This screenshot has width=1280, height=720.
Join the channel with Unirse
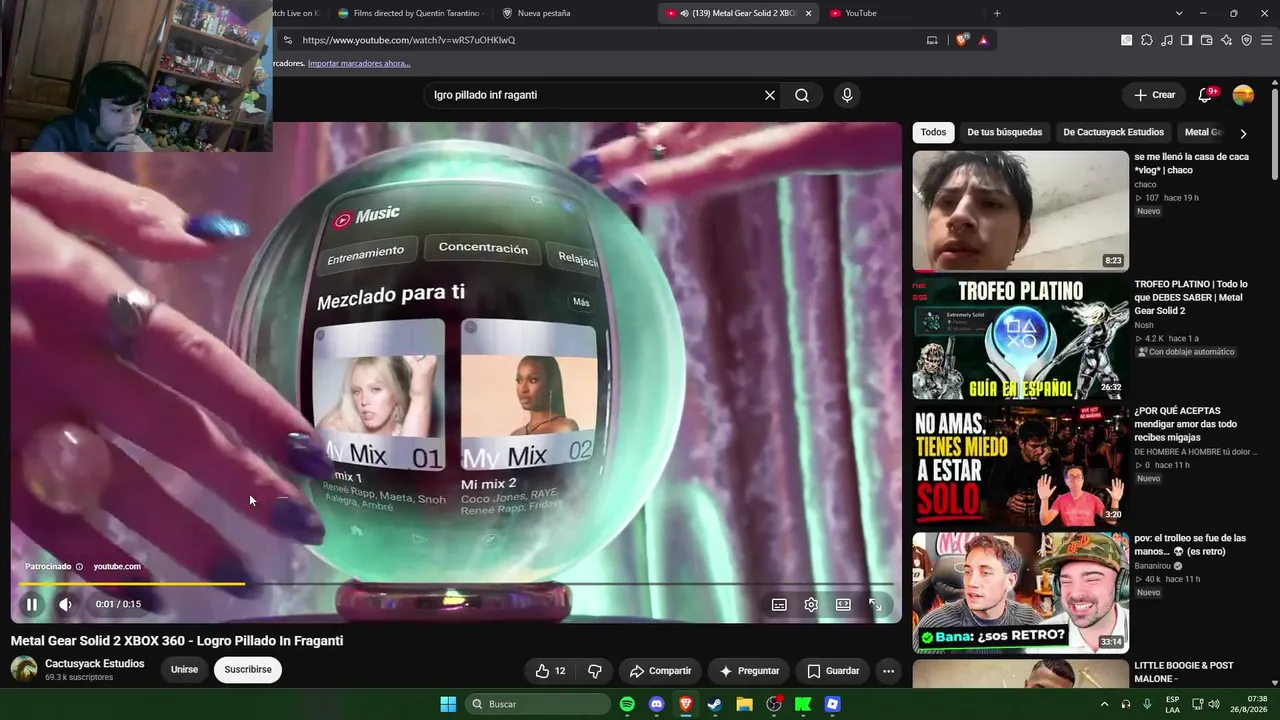click(x=184, y=669)
